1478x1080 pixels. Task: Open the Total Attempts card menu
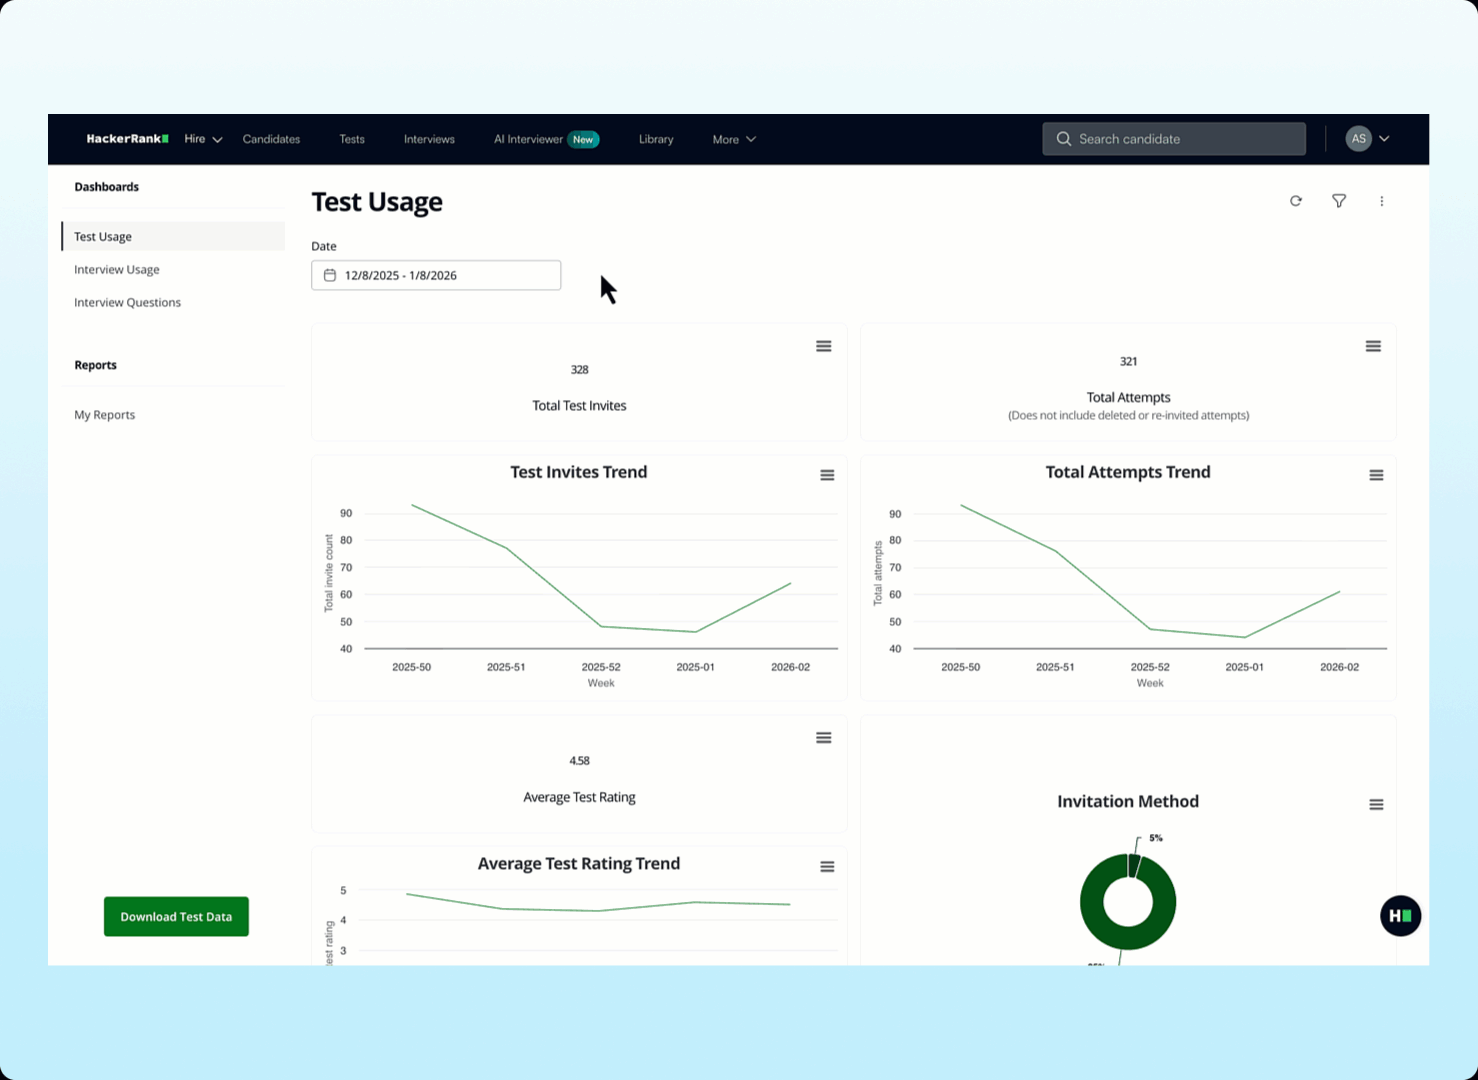[1373, 346]
